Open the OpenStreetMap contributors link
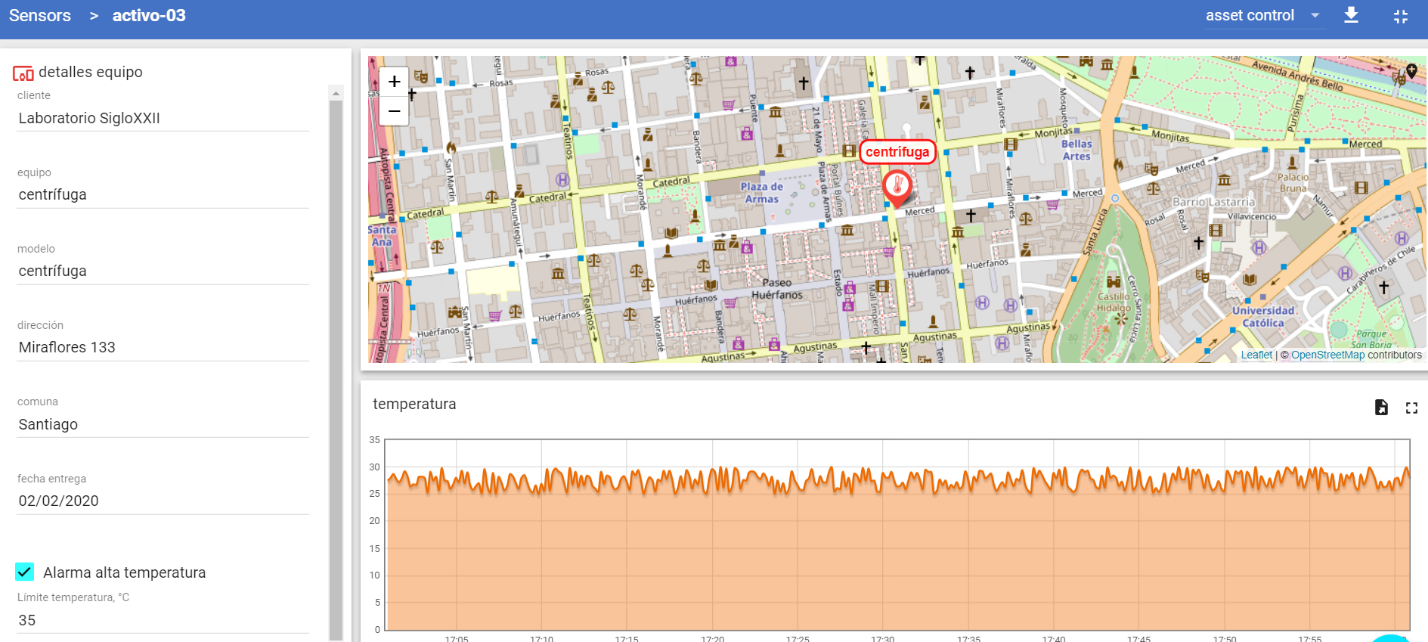The width and height of the screenshot is (1428, 642). (x=1327, y=355)
